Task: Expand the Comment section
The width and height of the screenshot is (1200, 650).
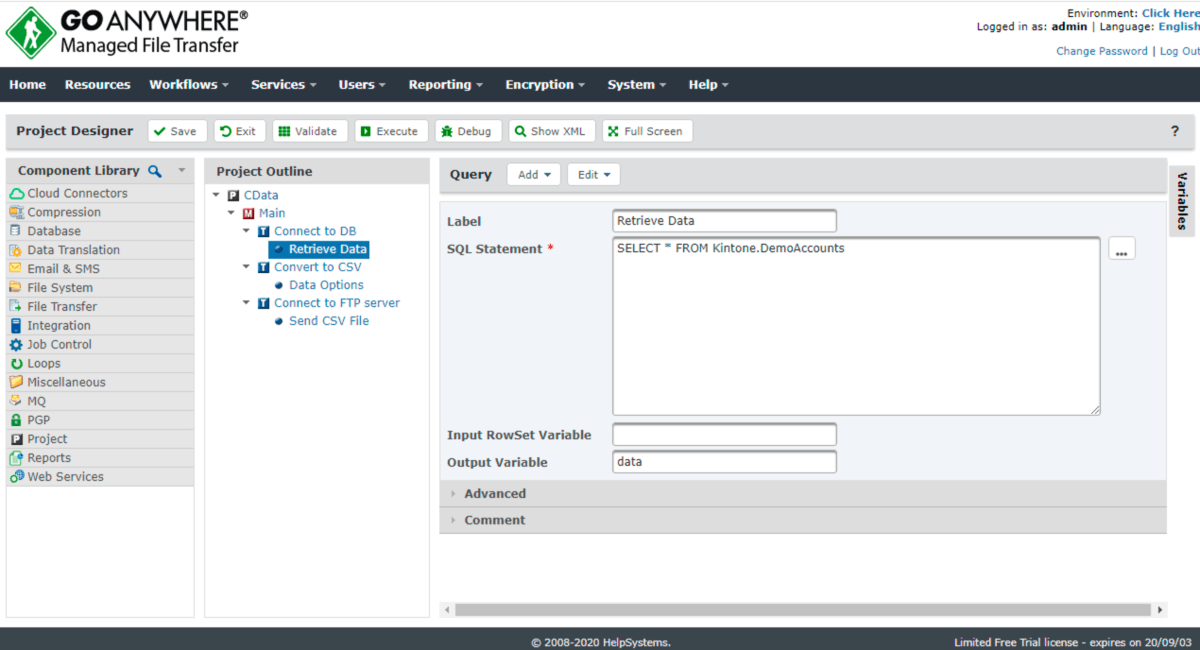Action: pyautogui.click(x=803, y=520)
